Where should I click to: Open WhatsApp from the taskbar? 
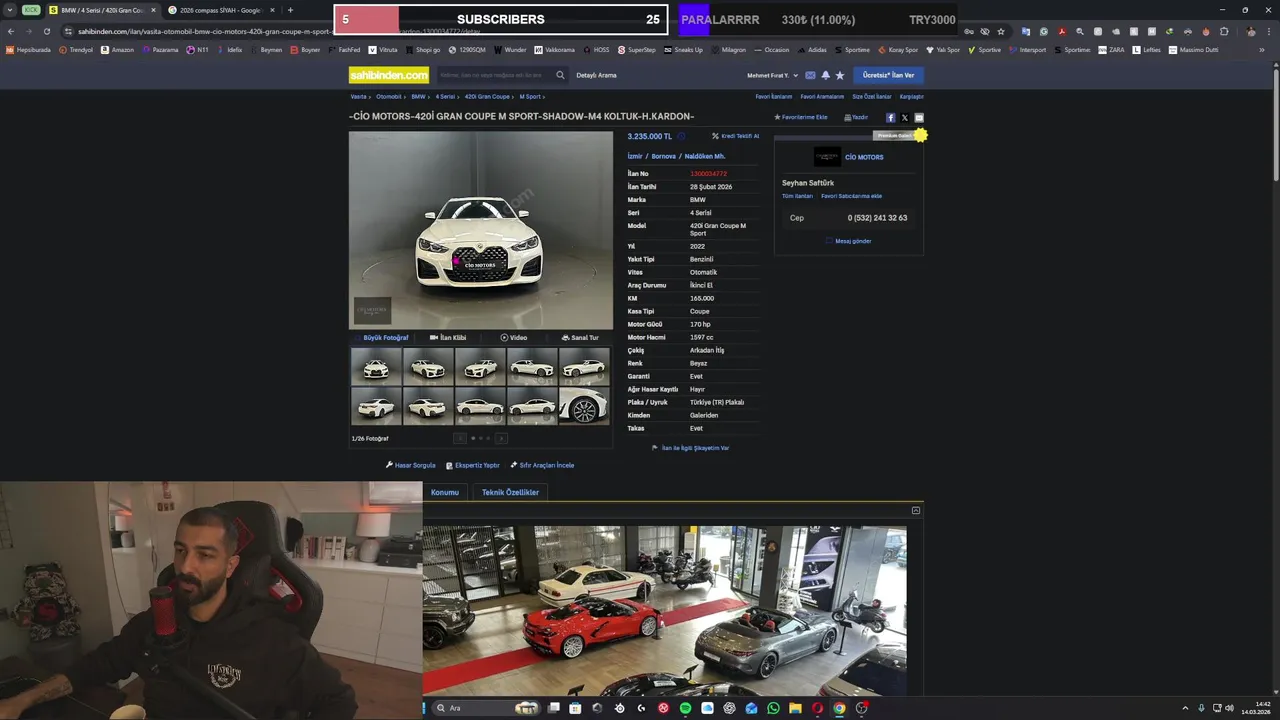[x=773, y=708]
